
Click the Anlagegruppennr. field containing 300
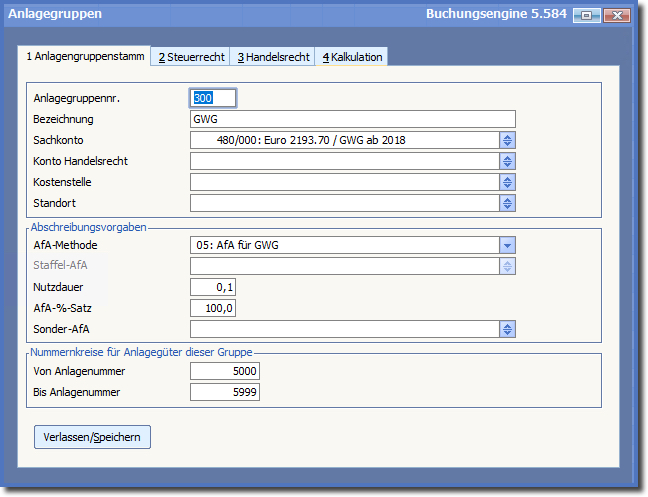[x=213, y=98]
